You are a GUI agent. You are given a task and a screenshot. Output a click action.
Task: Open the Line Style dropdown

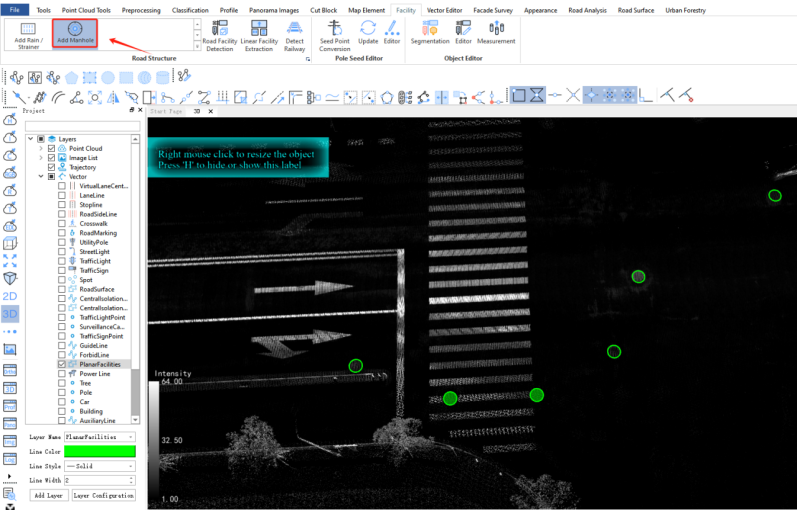(x=100, y=466)
